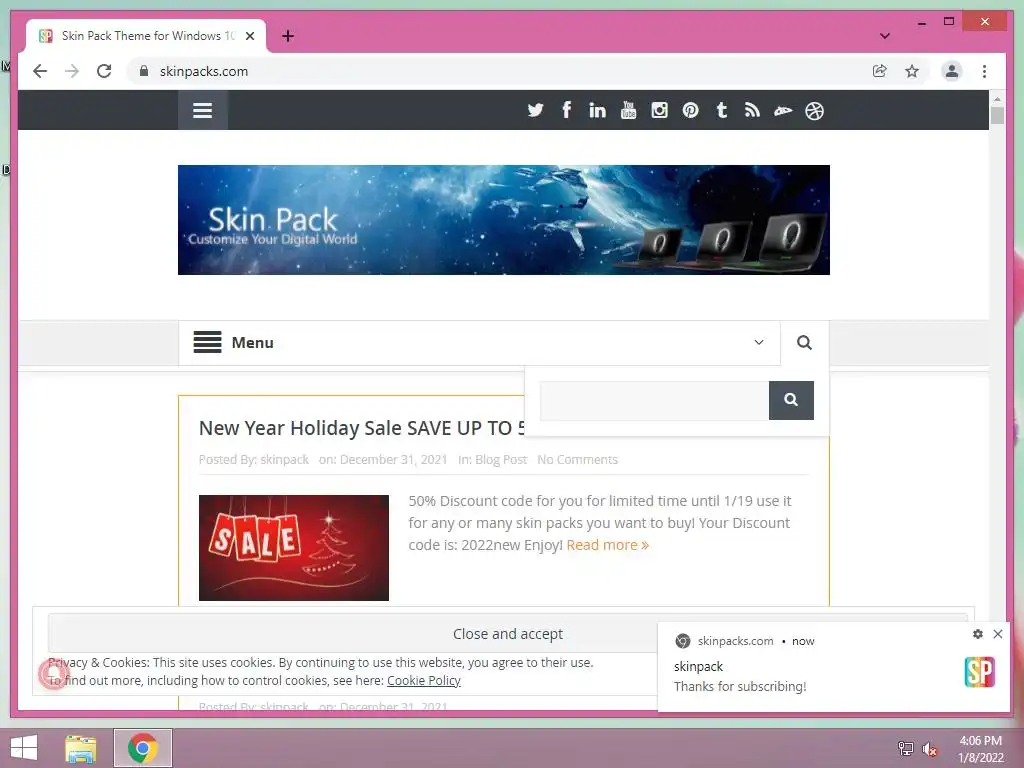Image resolution: width=1024 pixels, height=768 pixels.
Task: Open the No Comments link
Action: tap(577, 460)
